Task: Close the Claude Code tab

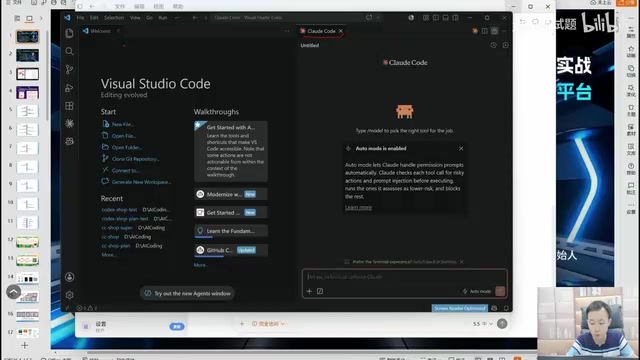Action: (341, 31)
